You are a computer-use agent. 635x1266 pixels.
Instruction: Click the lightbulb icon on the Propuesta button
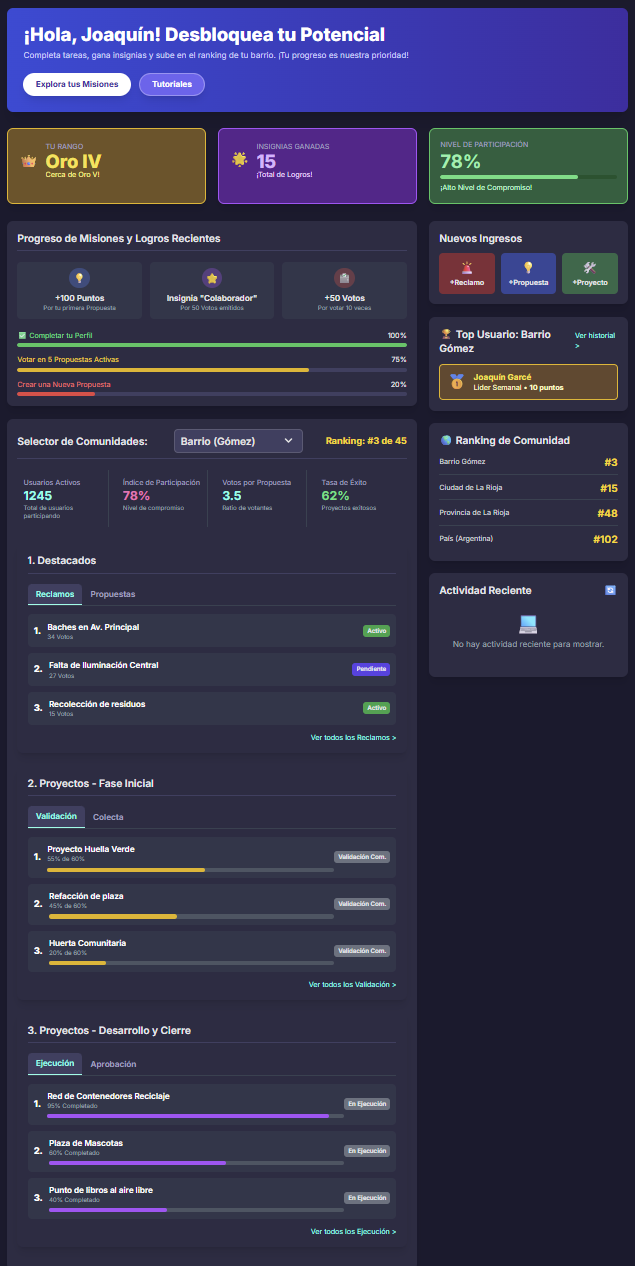[528, 267]
